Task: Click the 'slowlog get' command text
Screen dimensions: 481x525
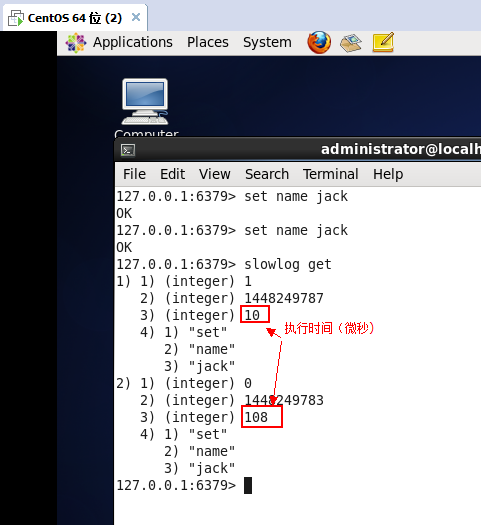Action: coord(288,265)
